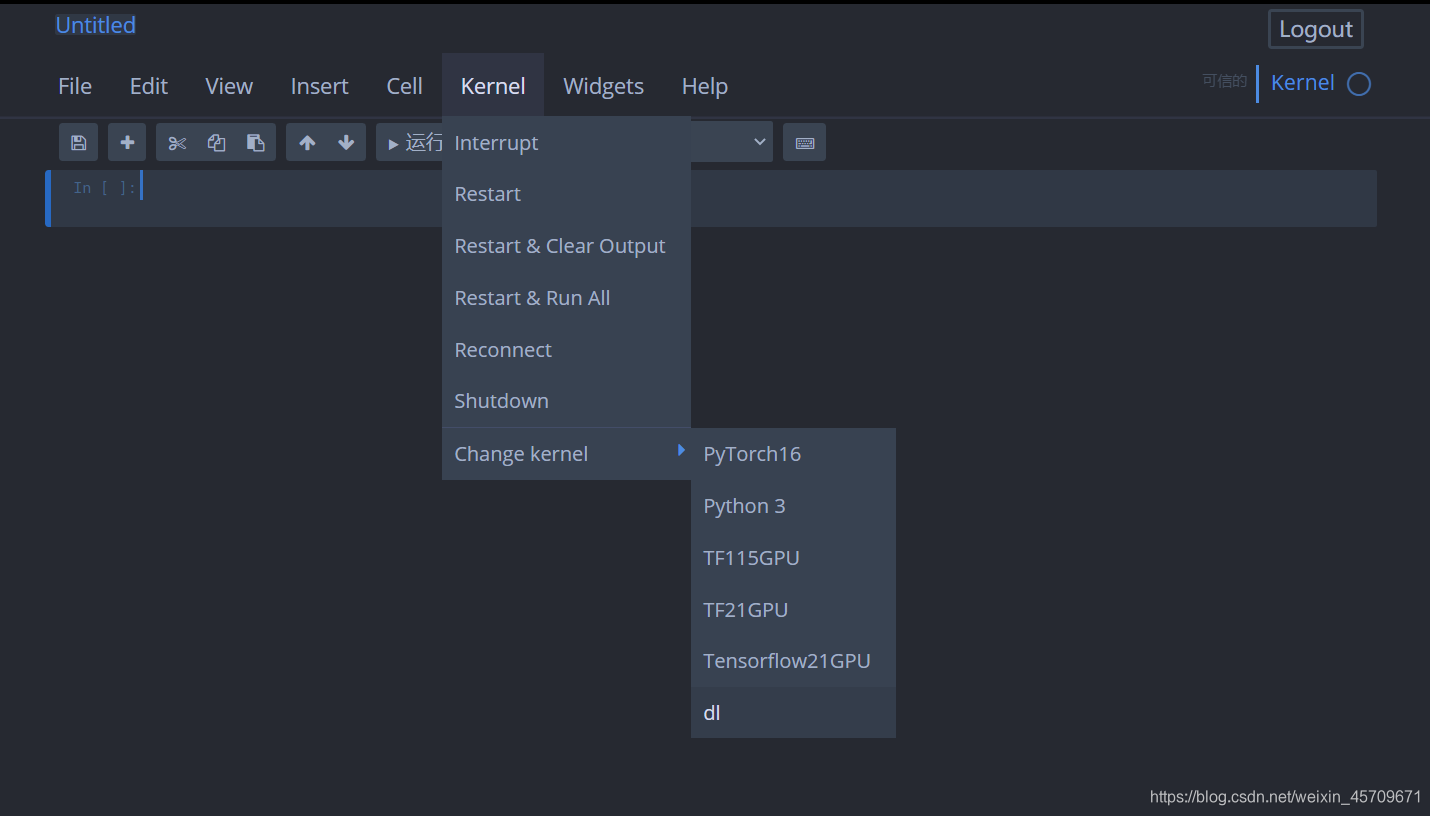Open the cell type dropdown
The width and height of the screenshot is (1430, 816).
click(732, 142)
